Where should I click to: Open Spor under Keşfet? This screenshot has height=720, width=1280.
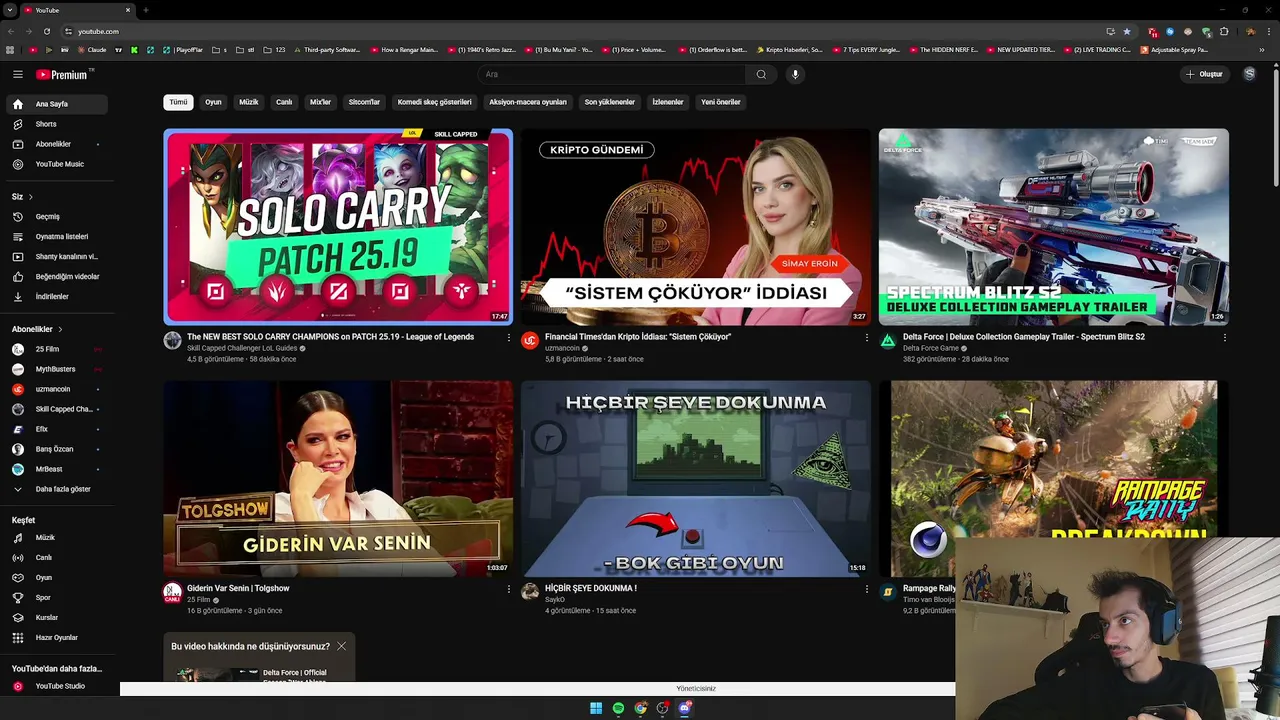coord(57,597)
